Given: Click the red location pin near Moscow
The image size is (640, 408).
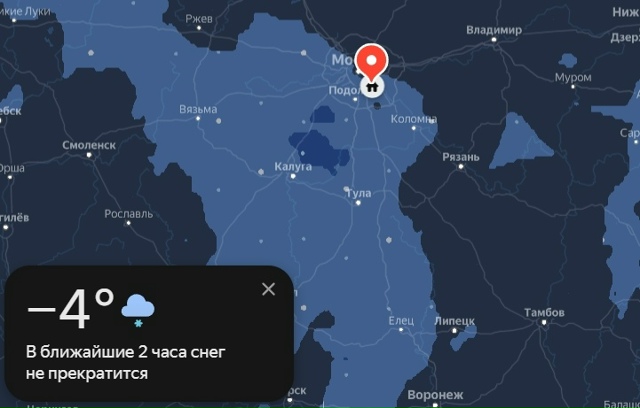Looking at the screenshot, I should tap(371, 61).
